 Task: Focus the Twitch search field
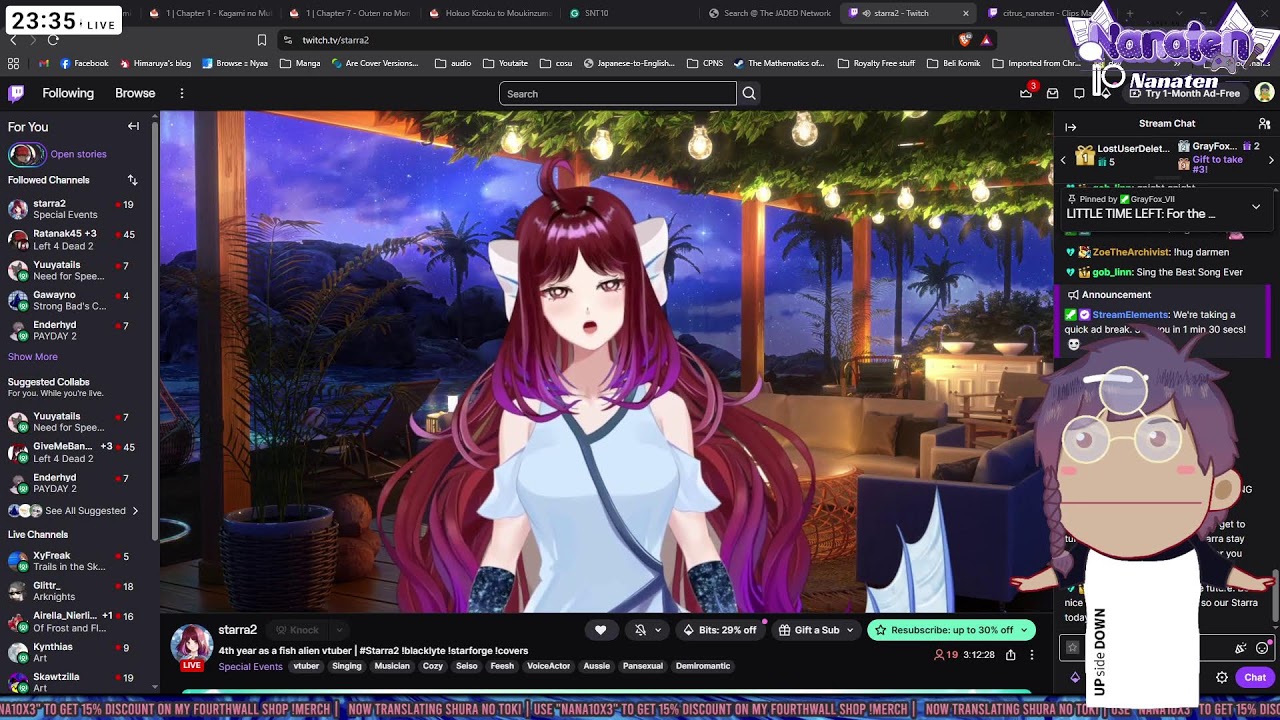(617, 93)
